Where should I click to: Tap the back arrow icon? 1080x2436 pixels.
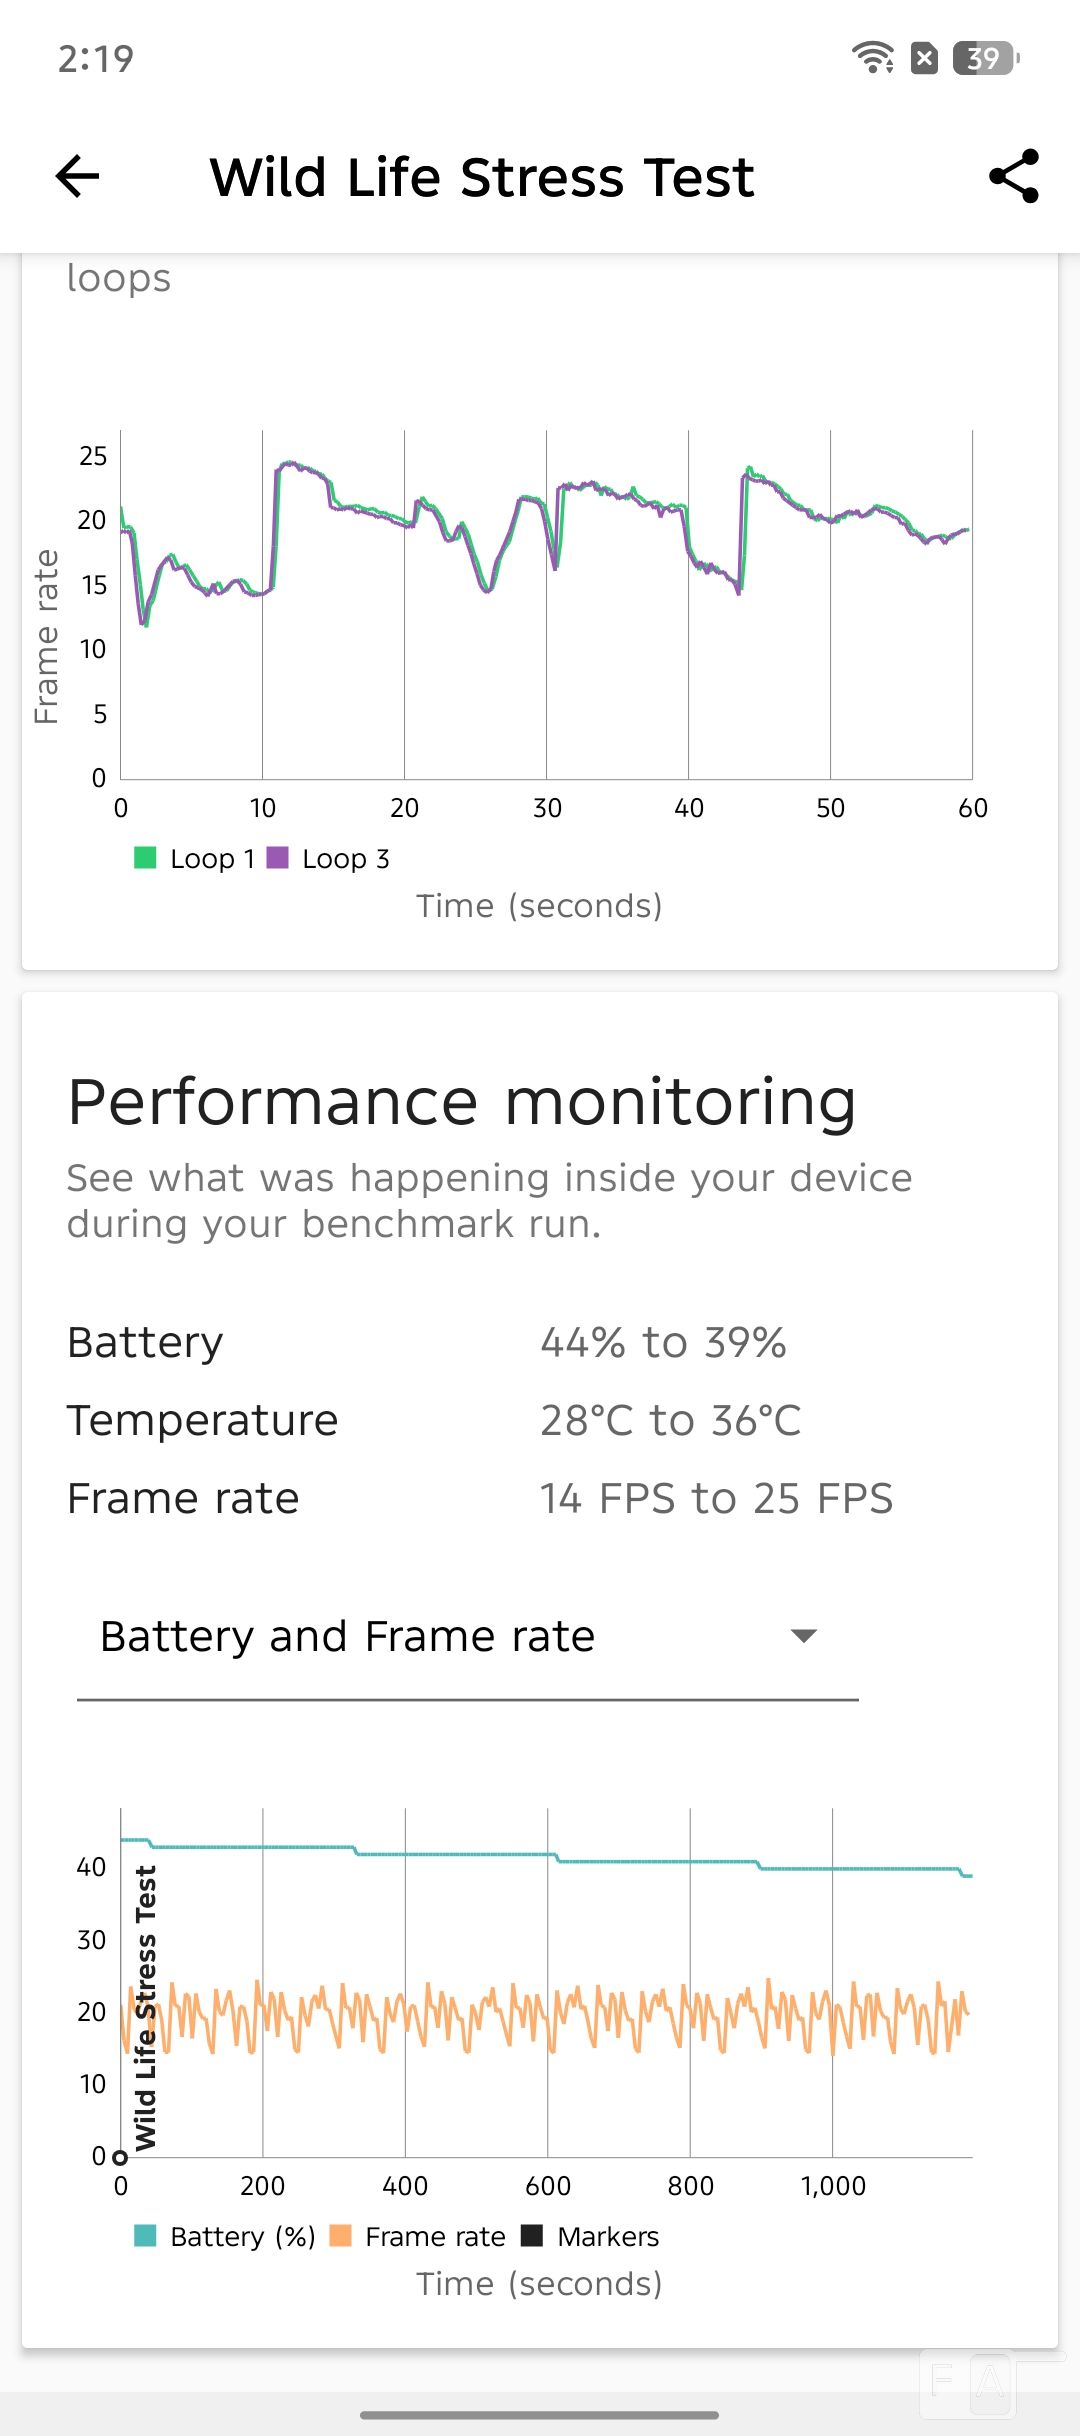pyautogui.click(x=77, y=177)
